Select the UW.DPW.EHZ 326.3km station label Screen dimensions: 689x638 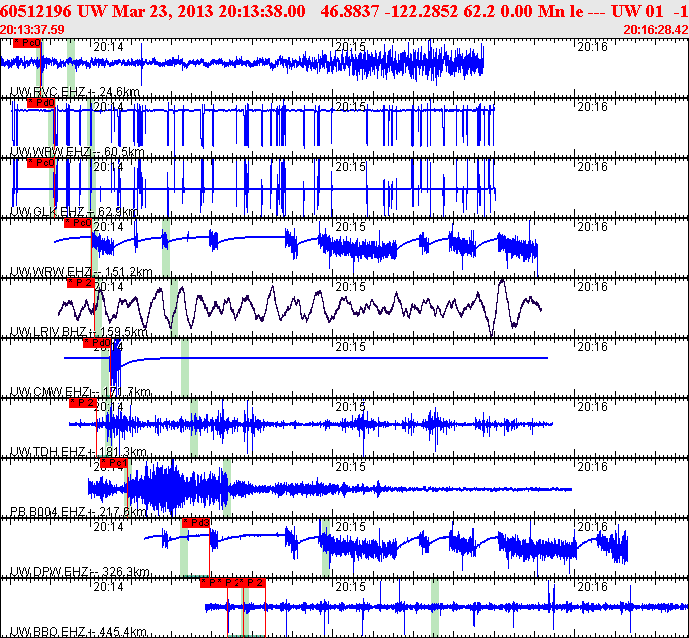coord(80,572)
